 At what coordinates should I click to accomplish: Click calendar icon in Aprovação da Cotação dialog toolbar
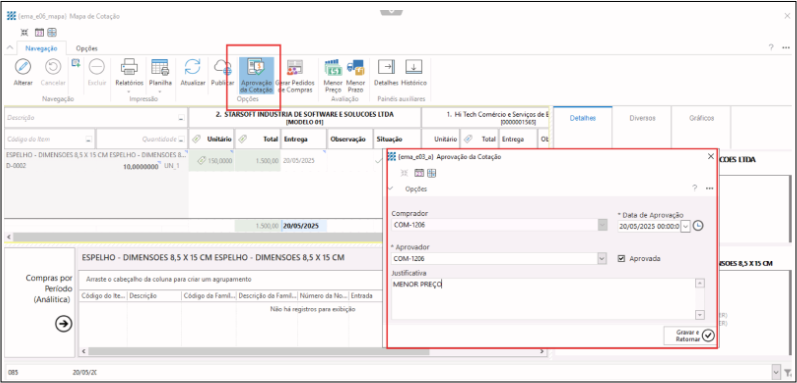coord(419,173)
